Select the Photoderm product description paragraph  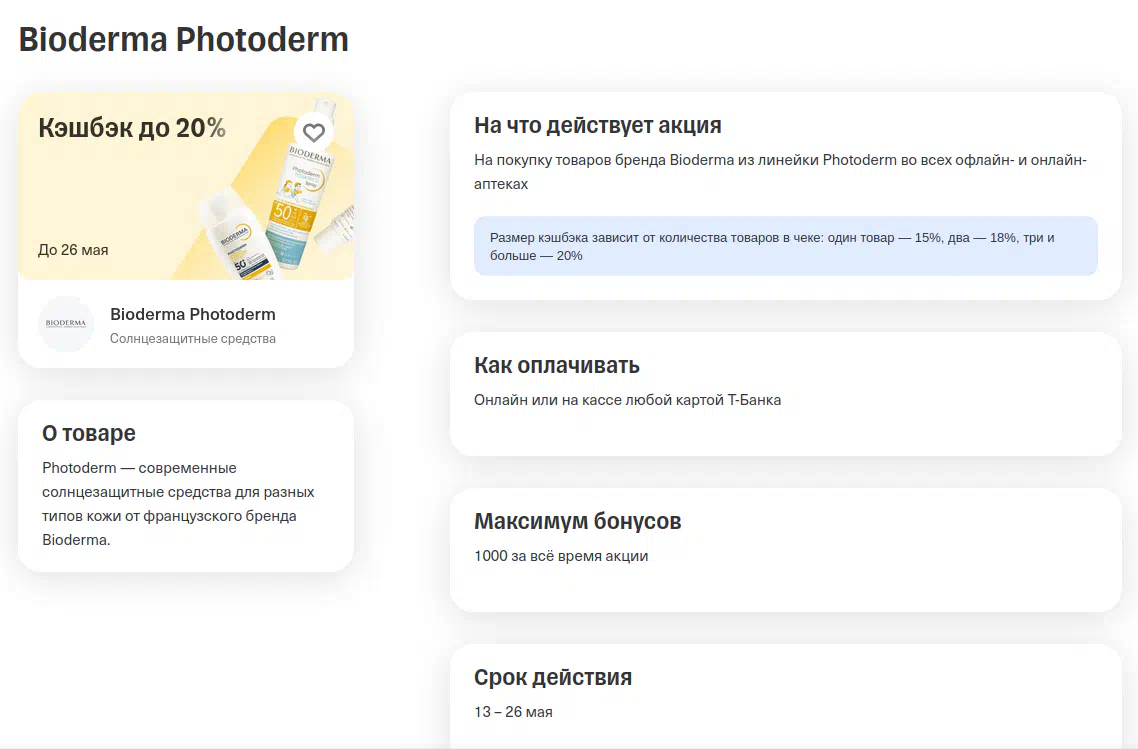click(x=179, y=504)
